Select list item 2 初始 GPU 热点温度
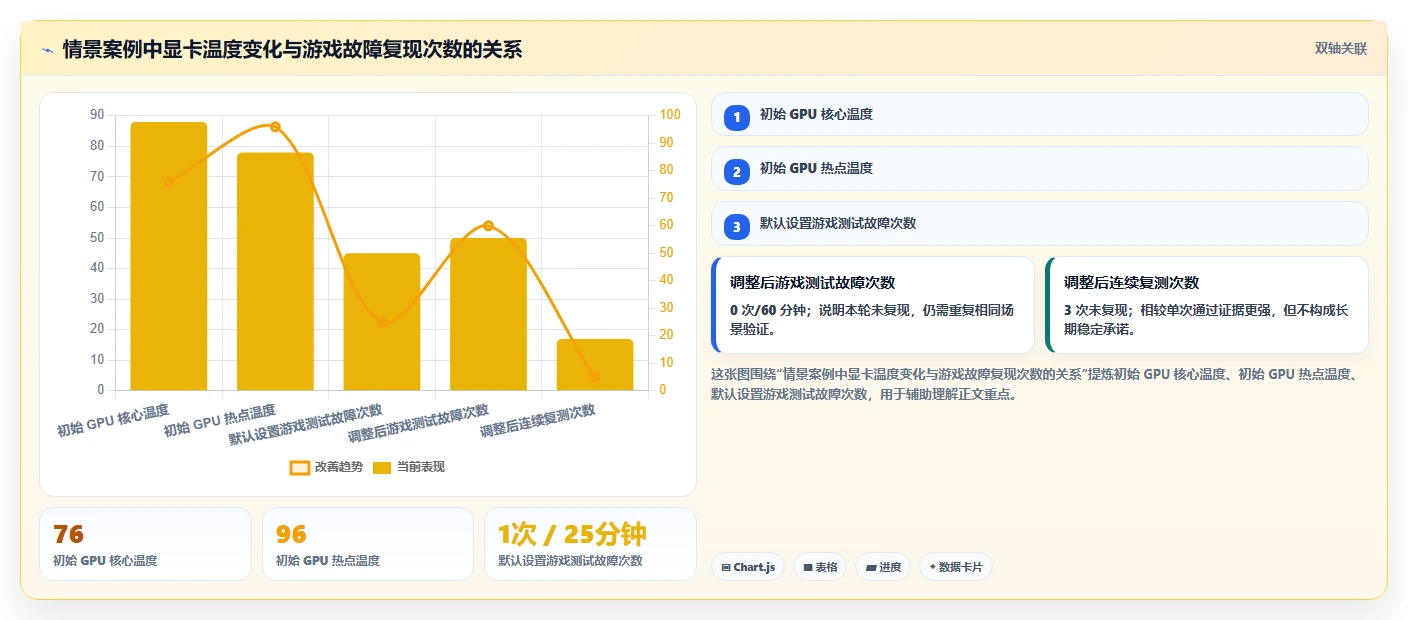1408x620 pixels. coord(1039,169)
